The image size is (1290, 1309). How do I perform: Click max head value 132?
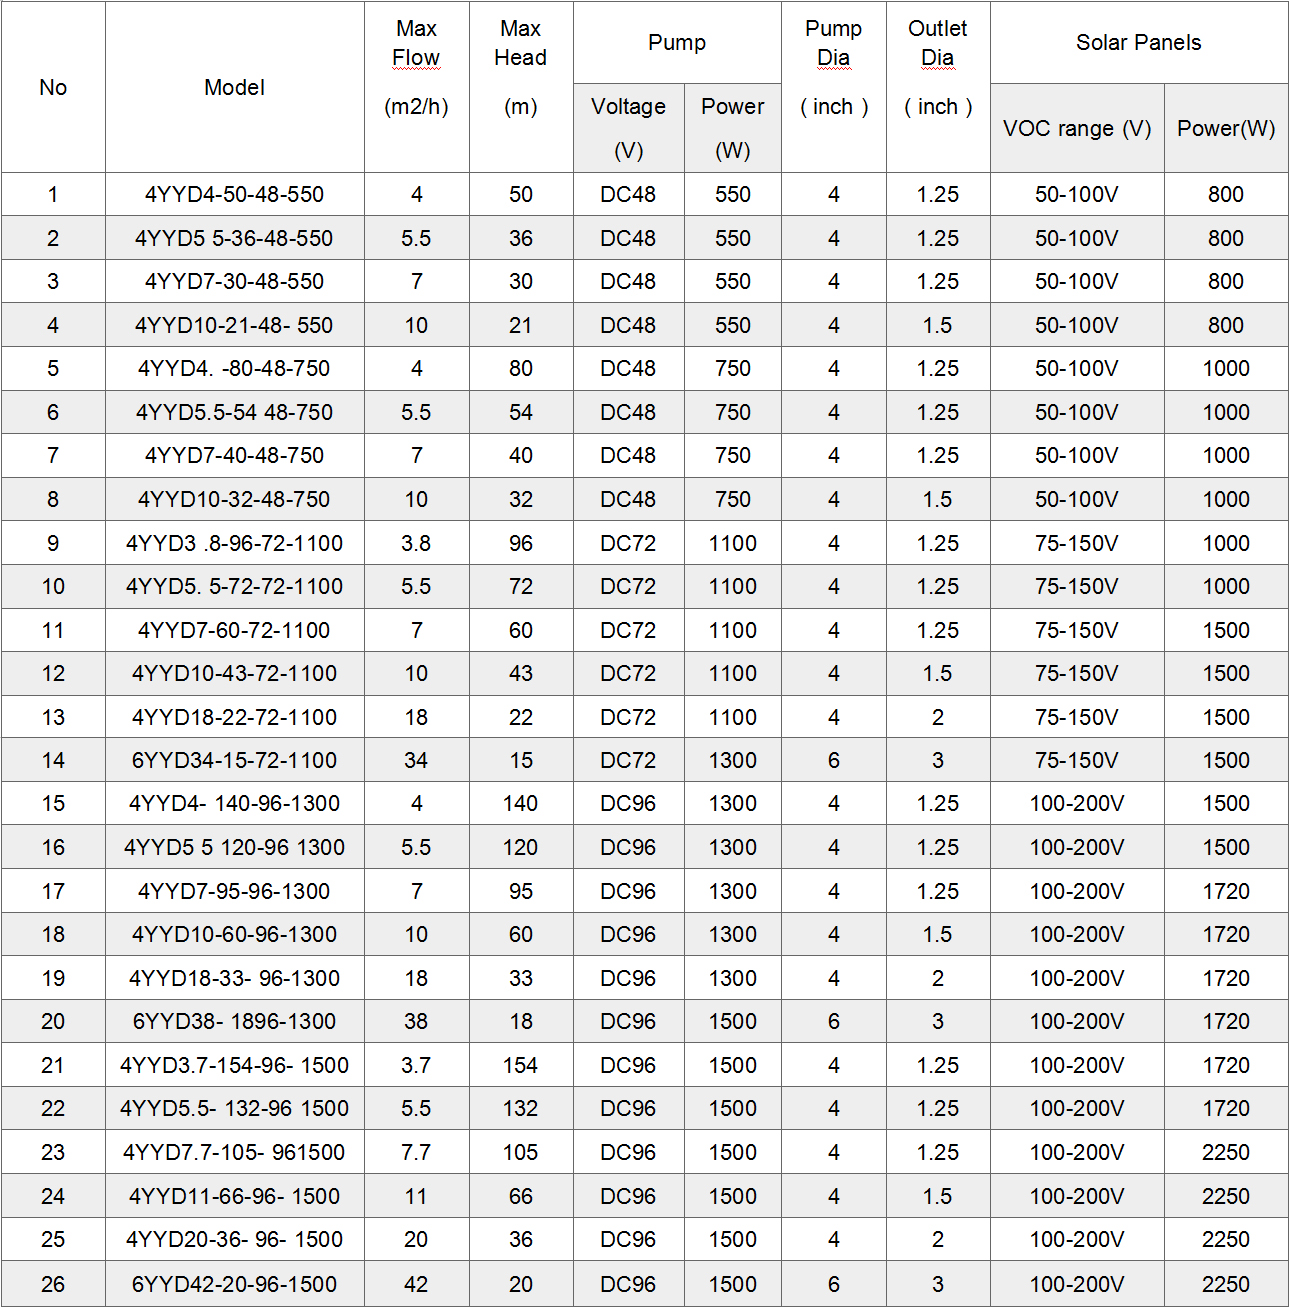pos(520,1108)
